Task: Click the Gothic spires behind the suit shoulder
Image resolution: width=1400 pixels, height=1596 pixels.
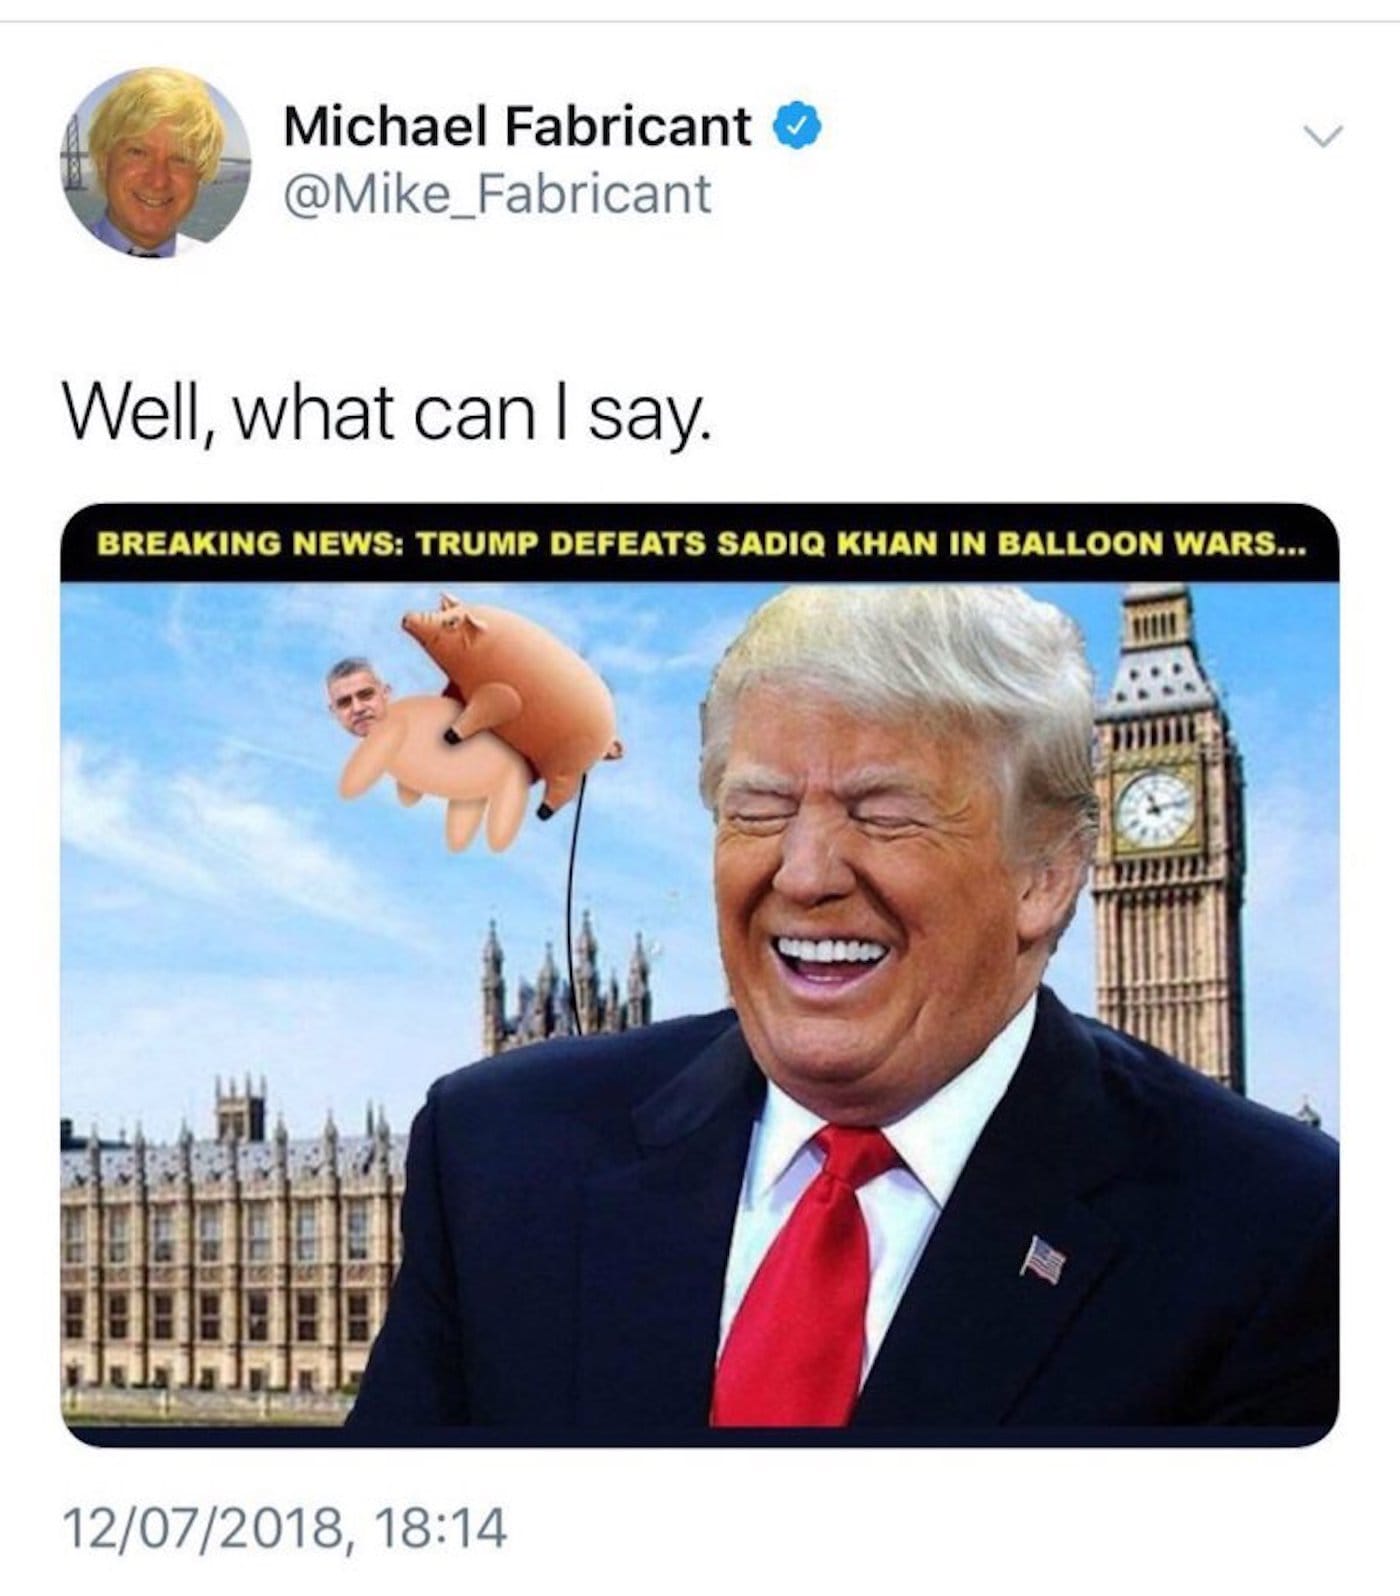Action: pyautogui.click(x=567, y=980)
